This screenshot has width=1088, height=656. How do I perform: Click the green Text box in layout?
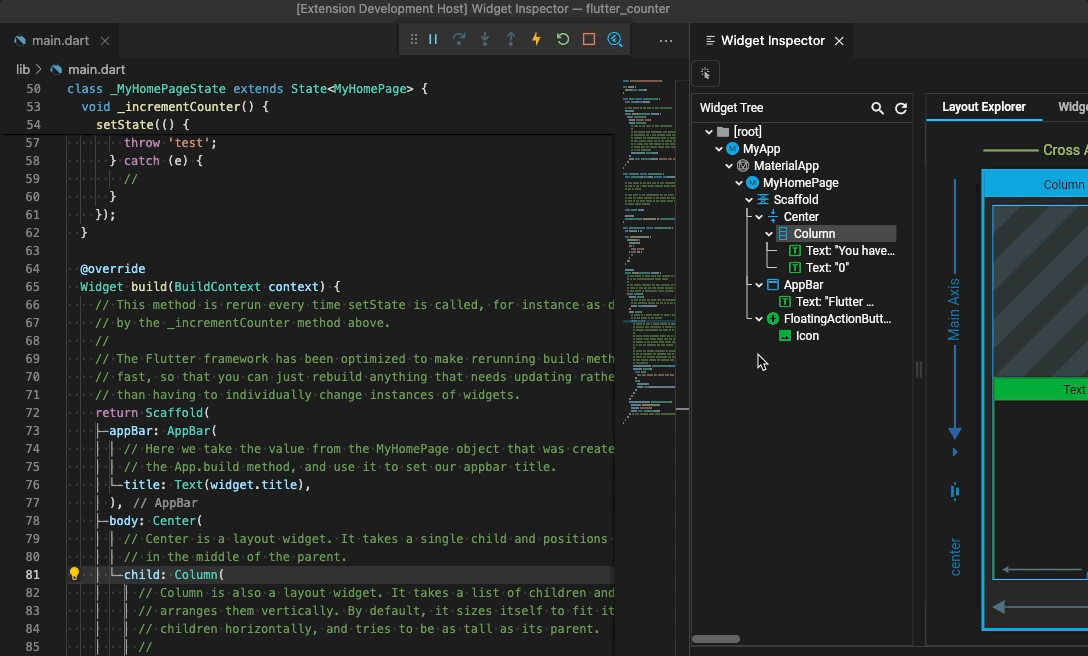[x=1041, y=389]
